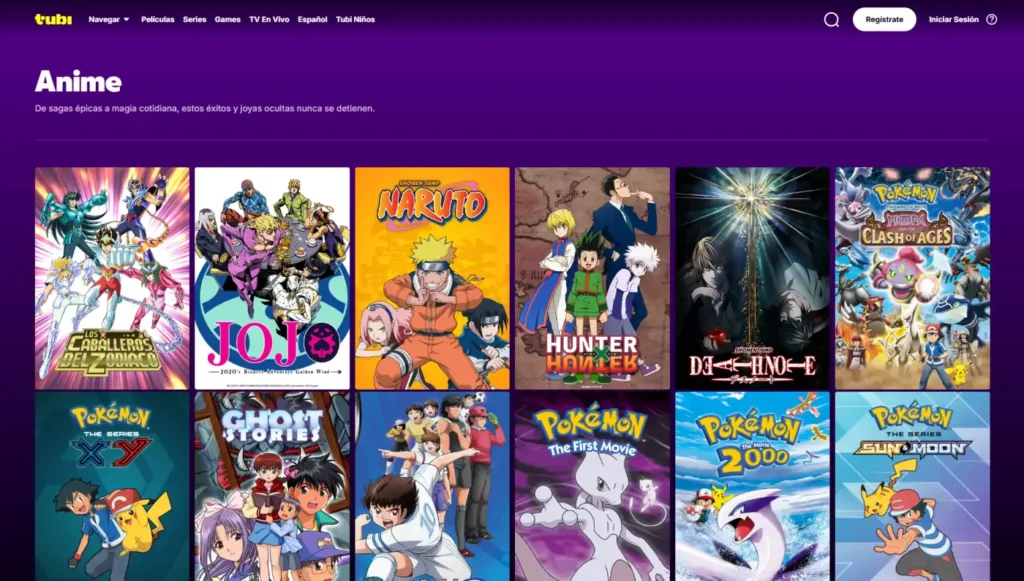This screenshot has width=1024, height=581.
Task: Click the Regístrate button
Action: click(x=884, y=20)
